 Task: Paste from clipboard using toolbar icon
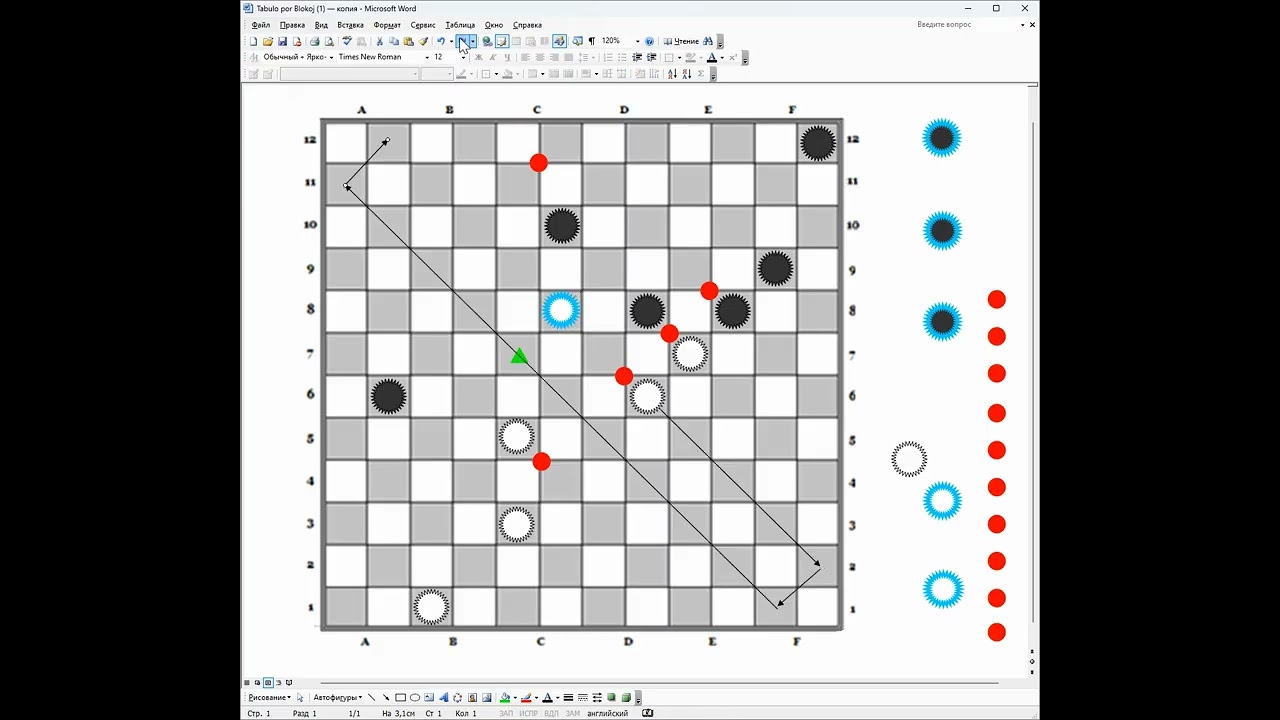tap(407, 41)
